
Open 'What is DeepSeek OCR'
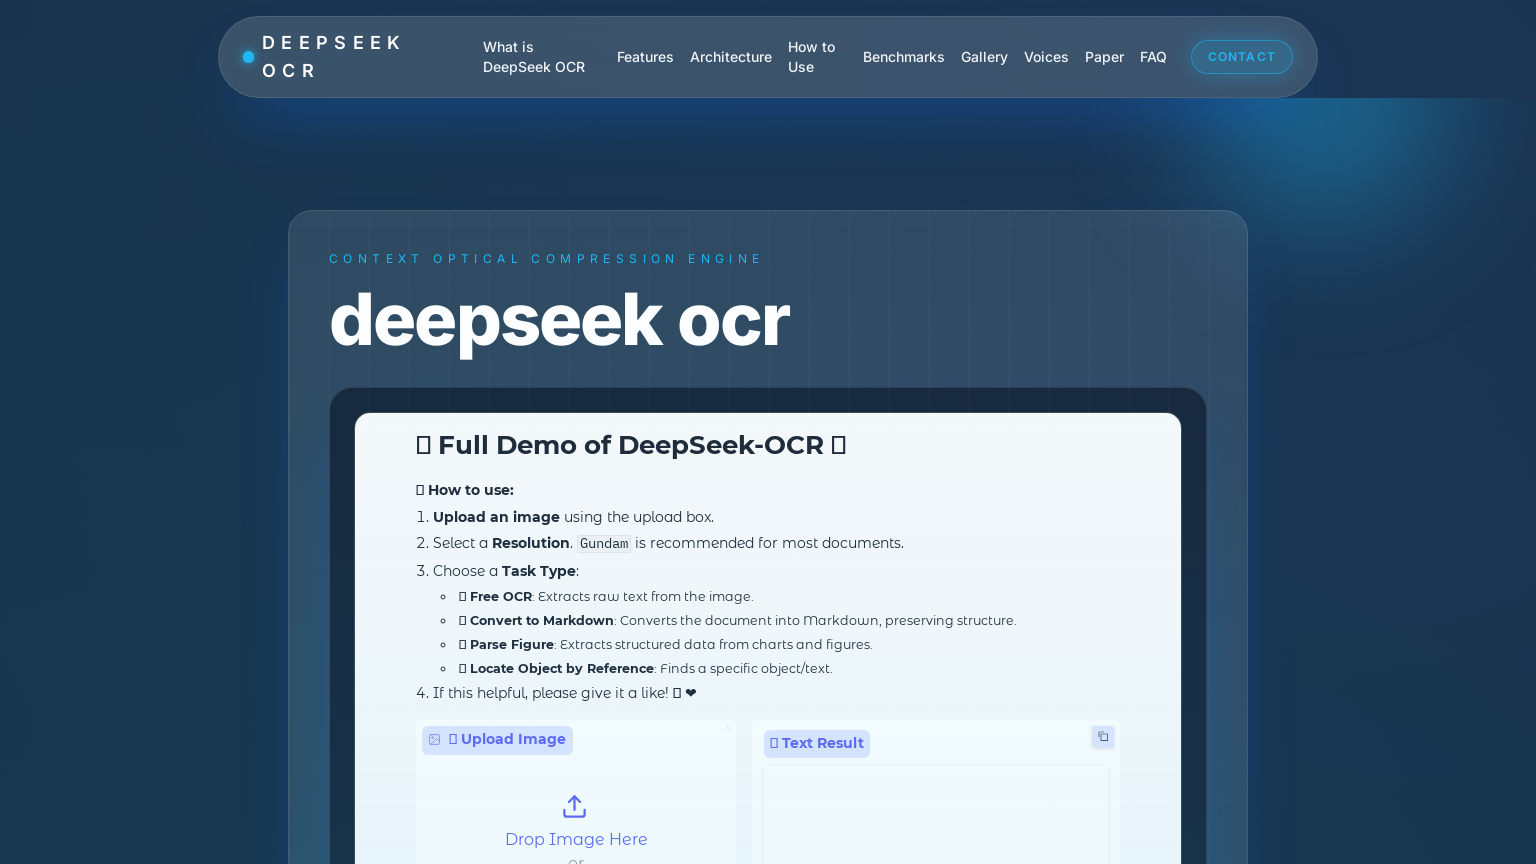(x=534, y=57)
